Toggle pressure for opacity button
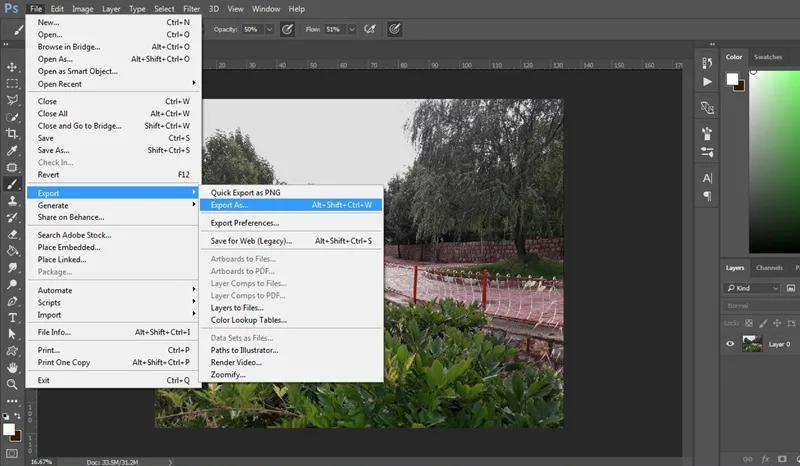The width and height of the screenshot is (800, 466). 287,29
